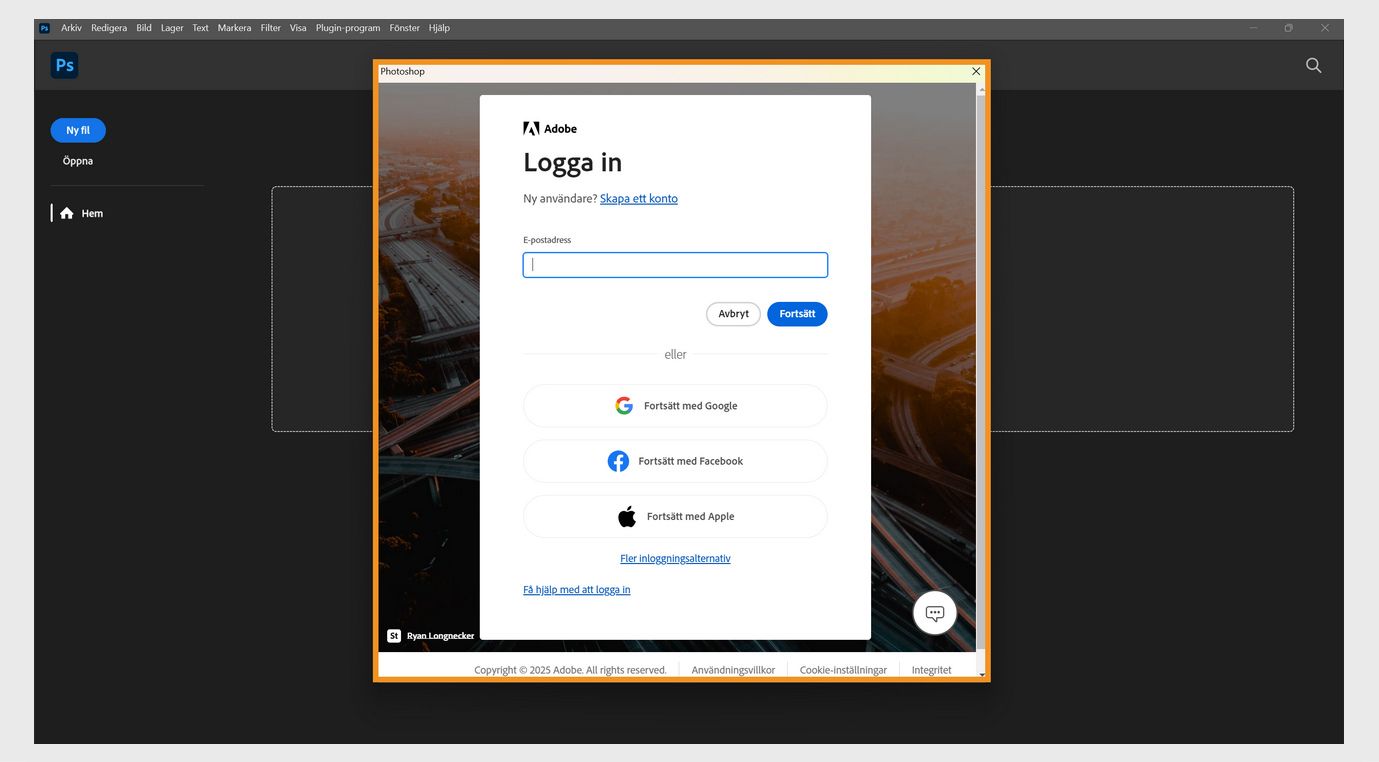Select Hem in the sidebar
Image resolution: width=1379 pixels, height=762 pixels.
point(92,213)
